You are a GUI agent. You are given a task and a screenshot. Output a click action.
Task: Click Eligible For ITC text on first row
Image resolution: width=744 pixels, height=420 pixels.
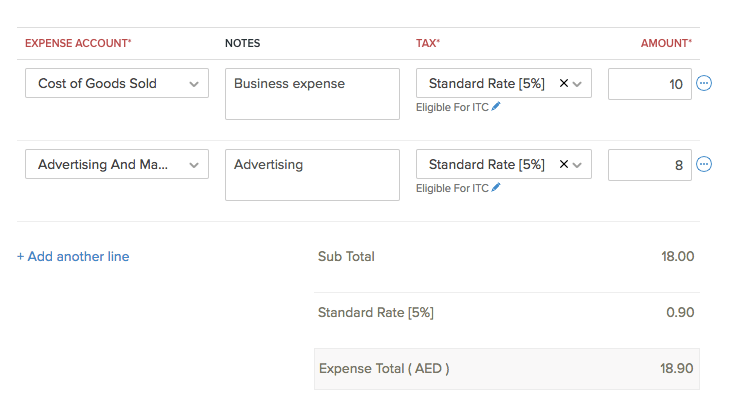tap(452, 107)
